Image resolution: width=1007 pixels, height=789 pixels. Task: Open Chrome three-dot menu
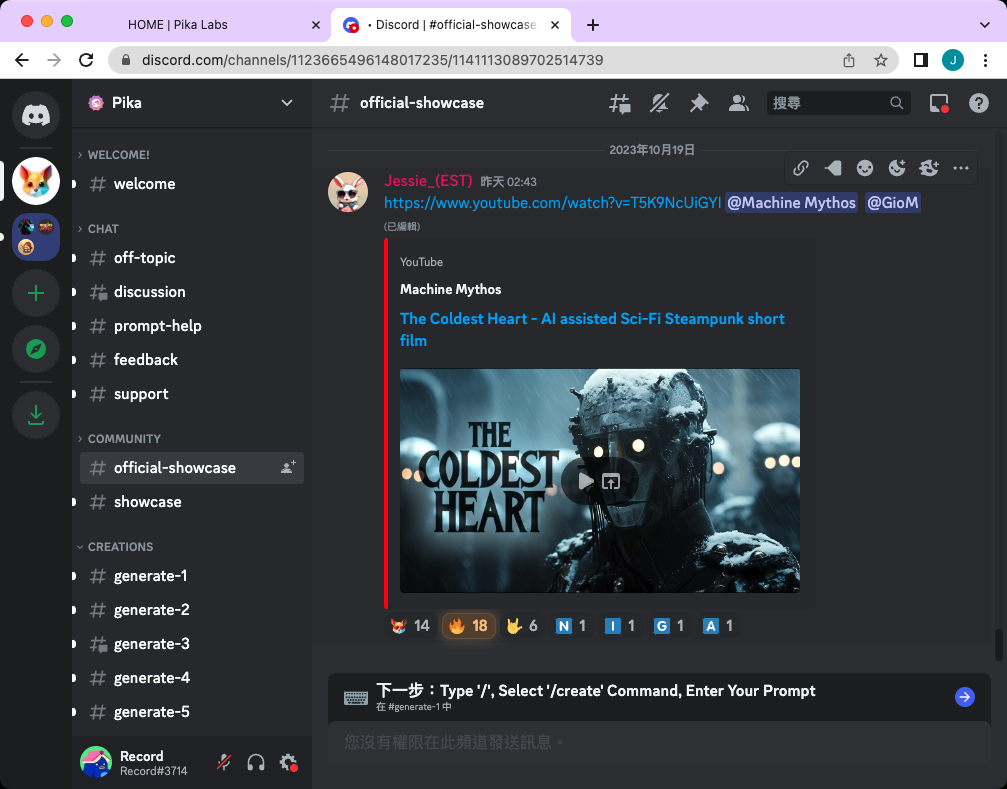point(985,60)
